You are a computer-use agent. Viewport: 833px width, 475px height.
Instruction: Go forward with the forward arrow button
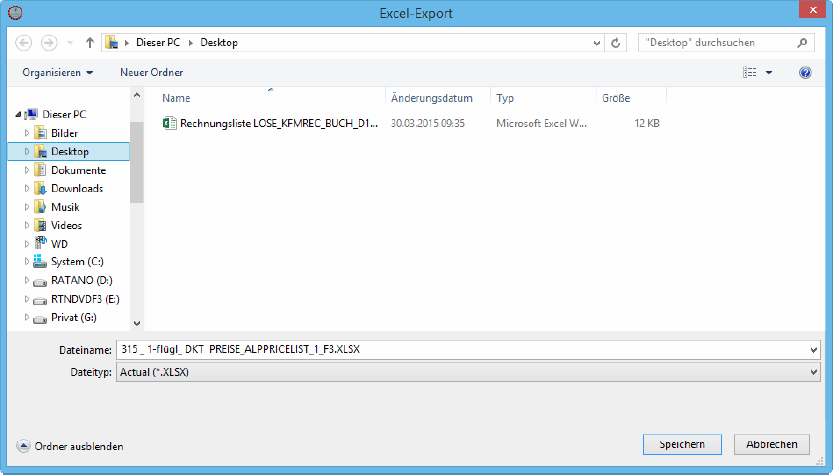[49, 43]
